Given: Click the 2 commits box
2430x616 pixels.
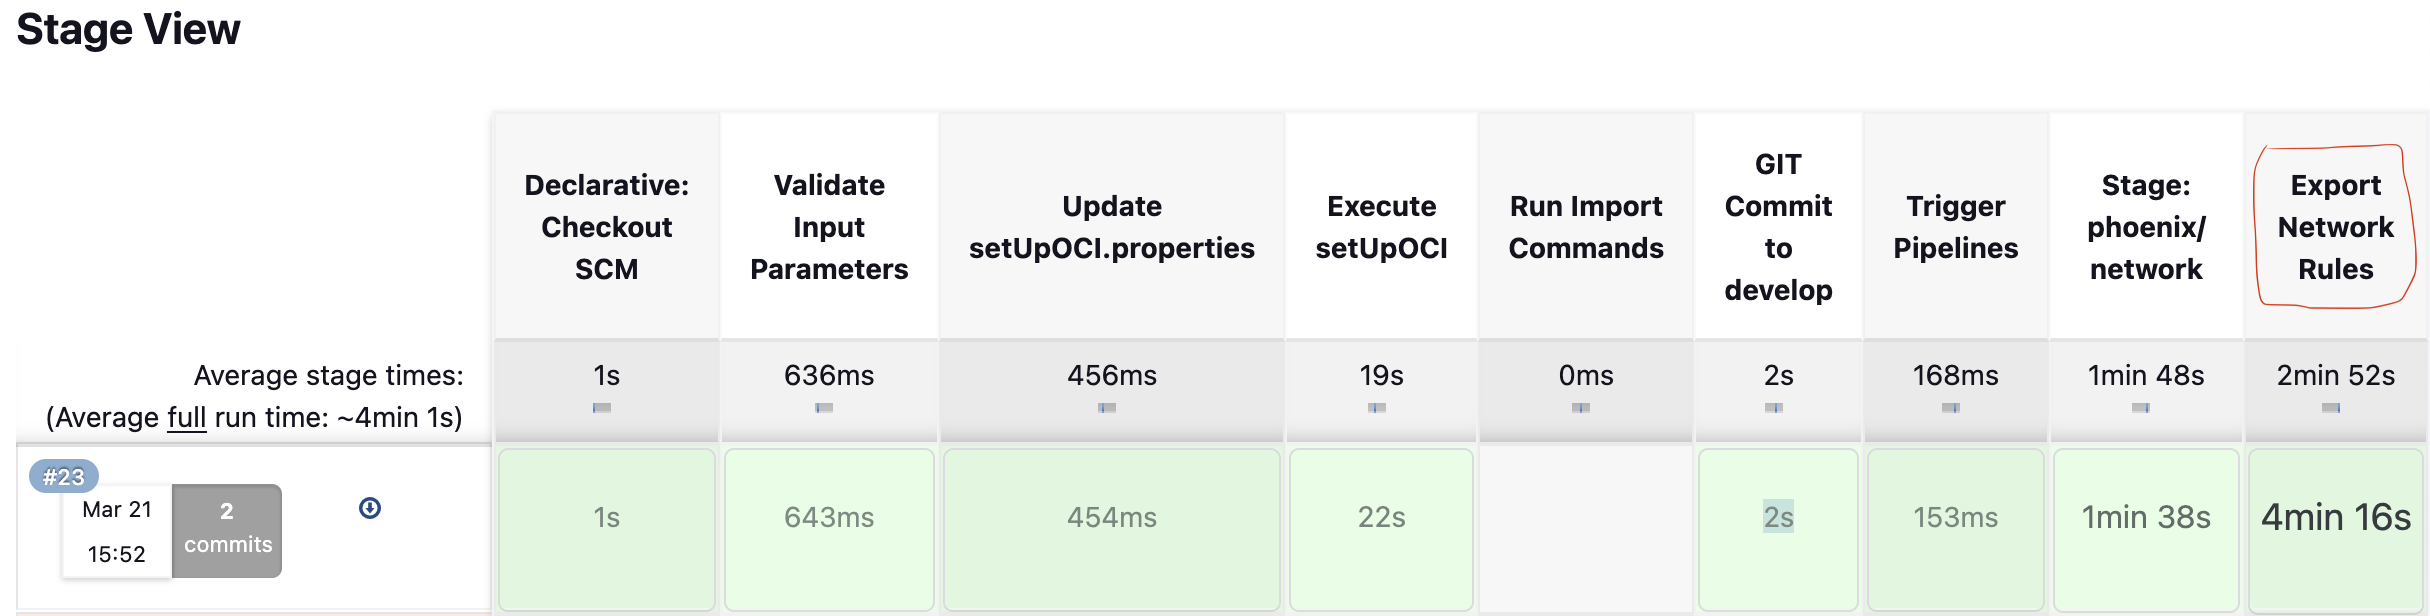Looking at the screenshot, I should click(227, 530).
